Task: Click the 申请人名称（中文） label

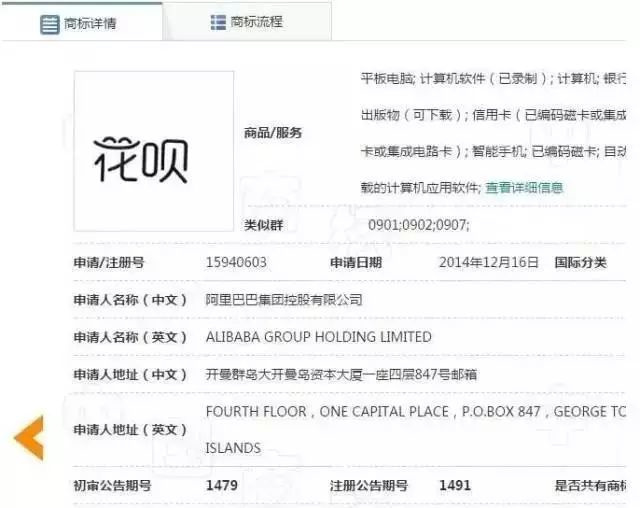Action: [130, 300]
